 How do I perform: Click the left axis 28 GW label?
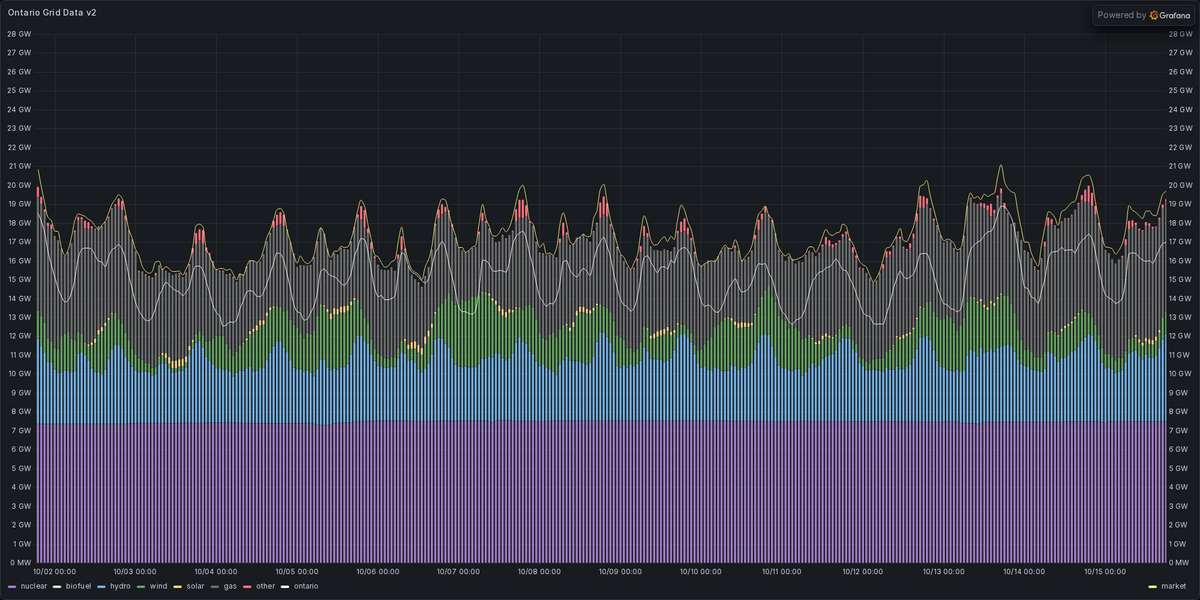19,34
